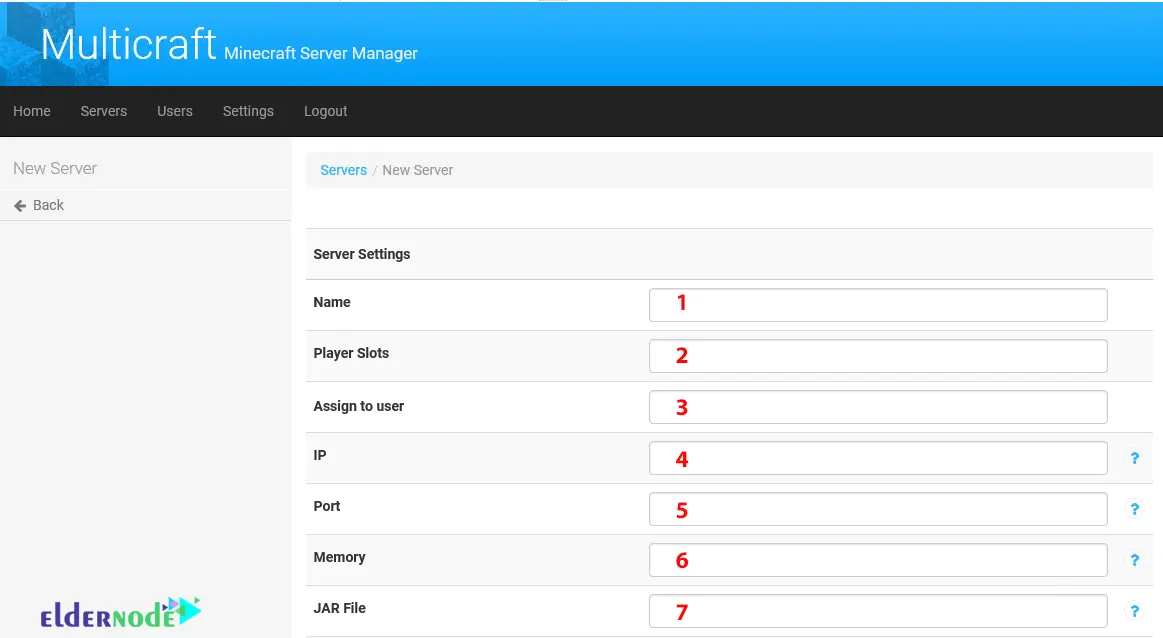Image resolution: width=1163 pixels, height=638 pixels.
Task: Focus the Name input field
Action: click(x=878, y=305)
